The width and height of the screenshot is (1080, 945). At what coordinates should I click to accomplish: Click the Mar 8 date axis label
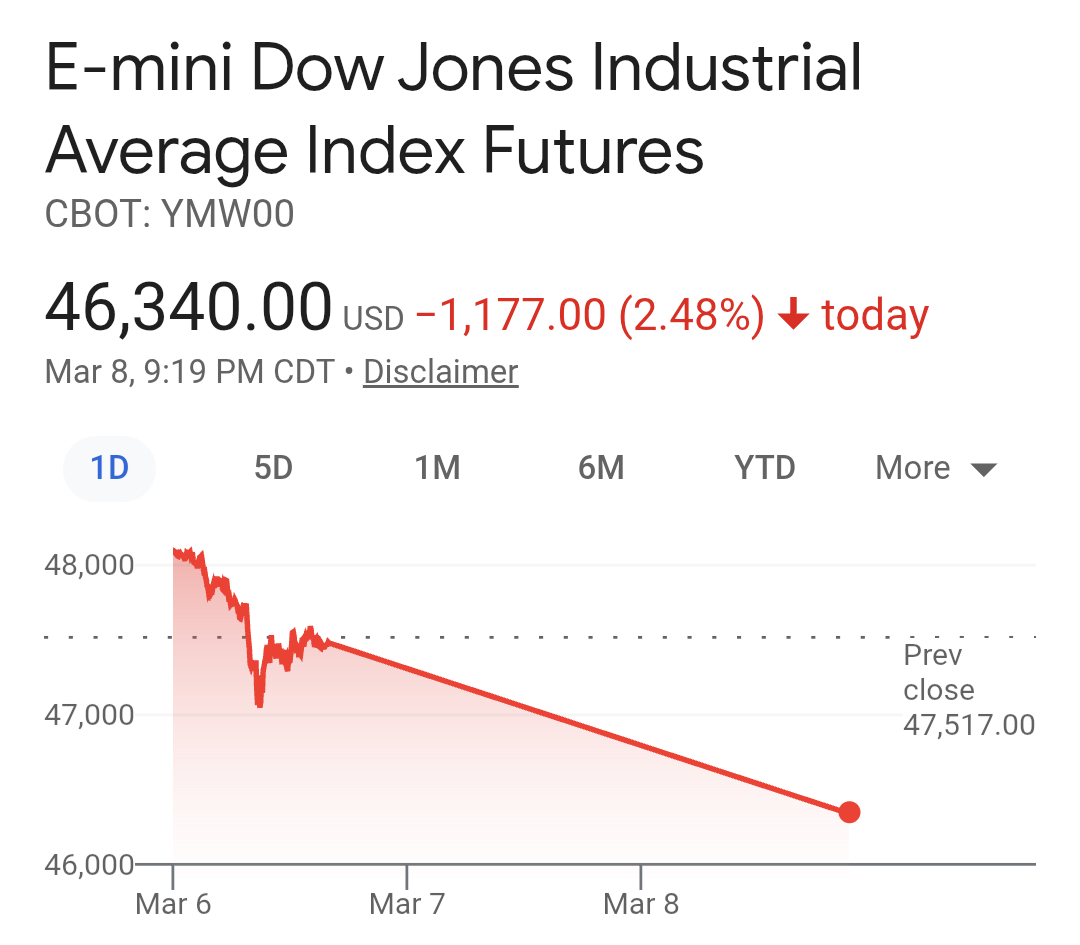[641, 905]
